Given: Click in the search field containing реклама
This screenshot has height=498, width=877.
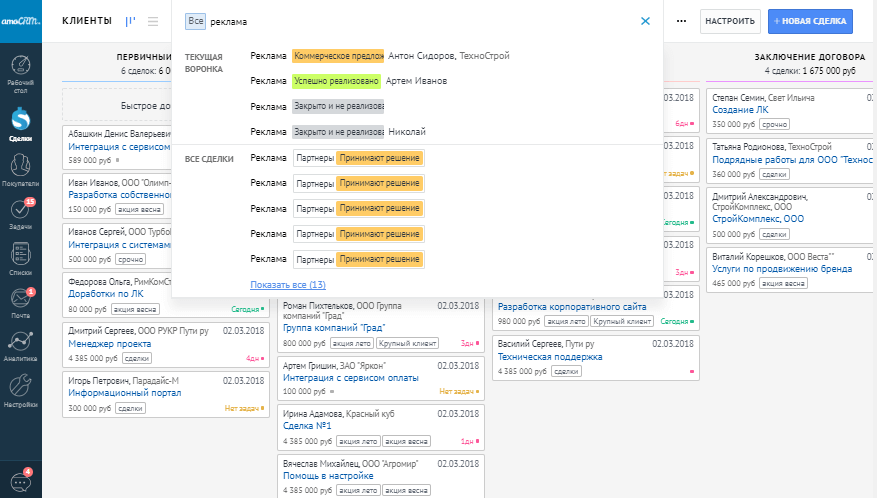Looking at the screenshot, I should click(420, 21).
